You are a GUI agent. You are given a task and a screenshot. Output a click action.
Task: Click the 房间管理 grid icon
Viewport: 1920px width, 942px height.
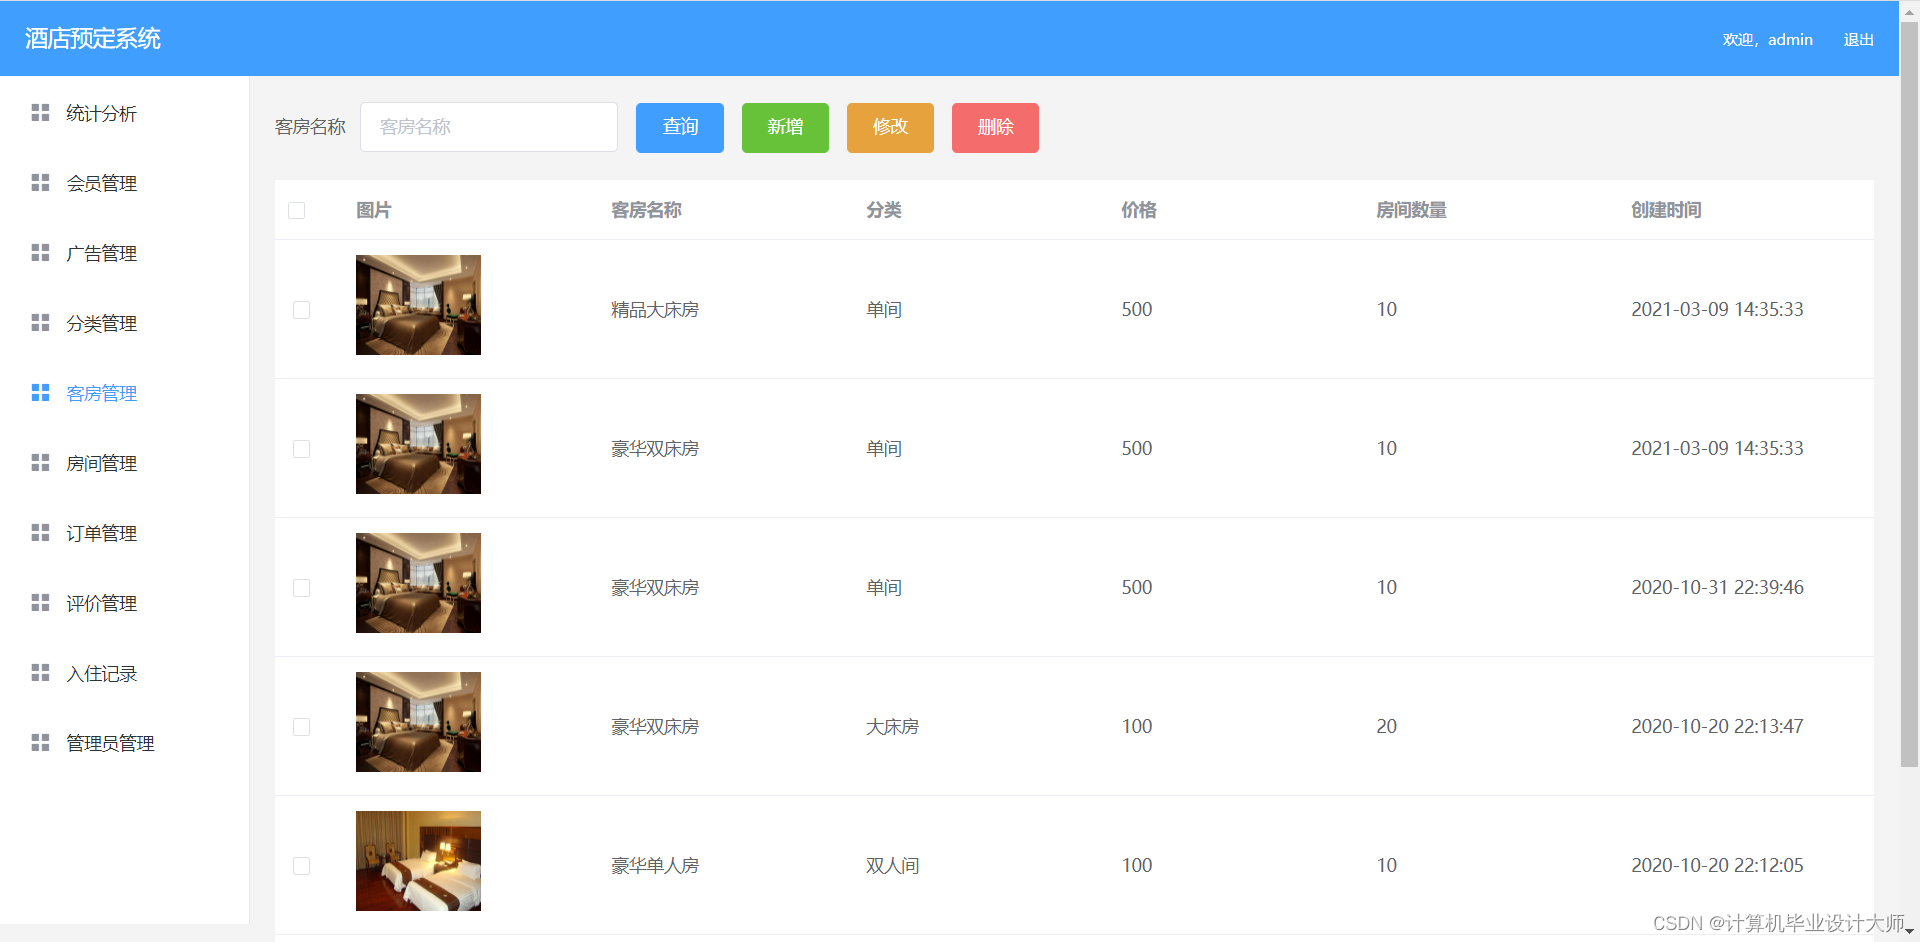coord(40,462)
